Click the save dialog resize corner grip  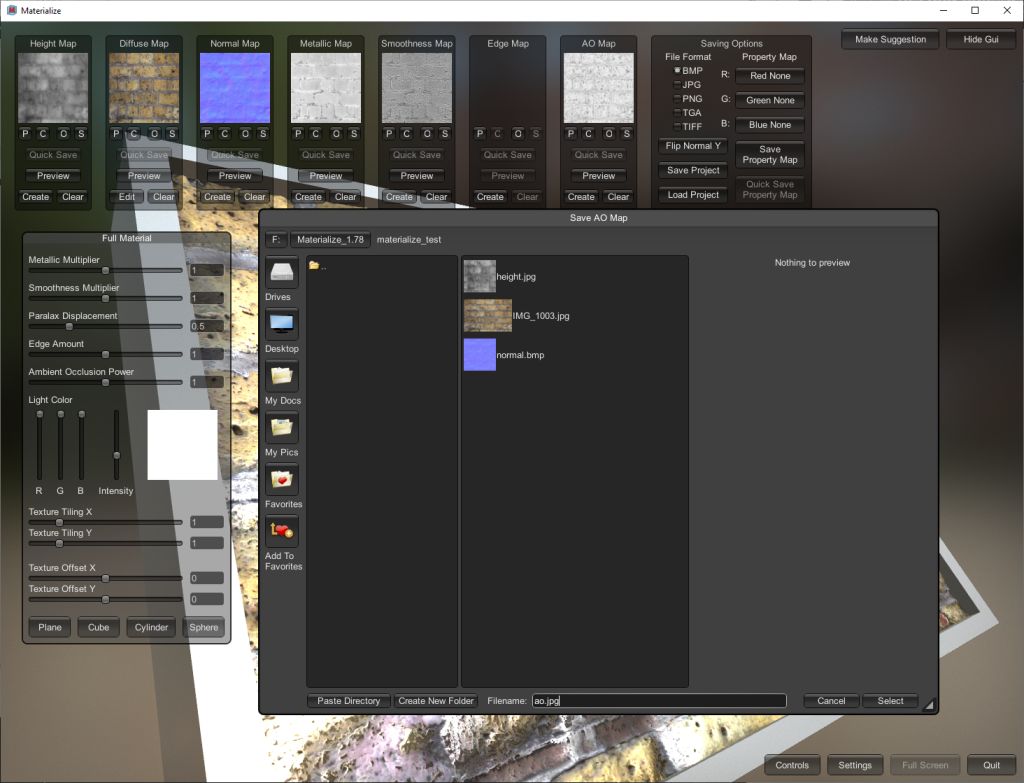pos(928,704)
